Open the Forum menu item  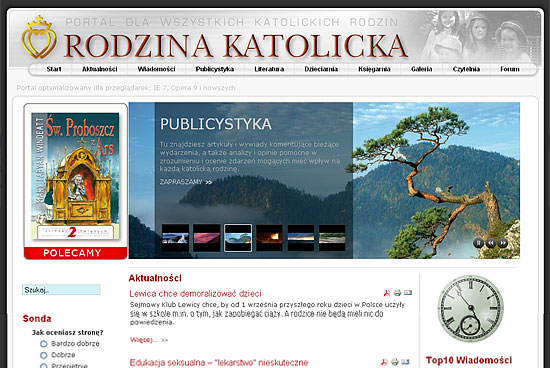point(510,69)
